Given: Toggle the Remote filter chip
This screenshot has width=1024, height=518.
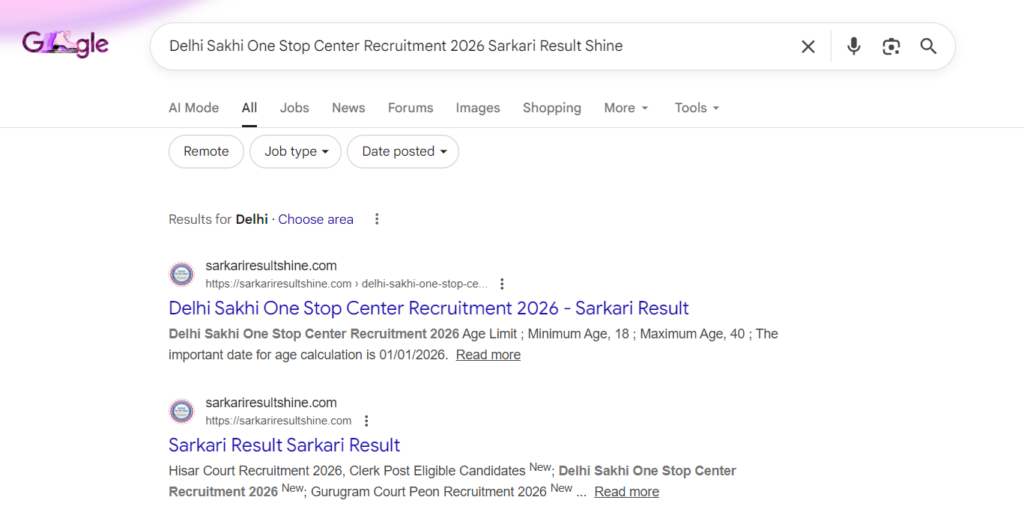Looking at the screenshot, I should tap(206, 152).
